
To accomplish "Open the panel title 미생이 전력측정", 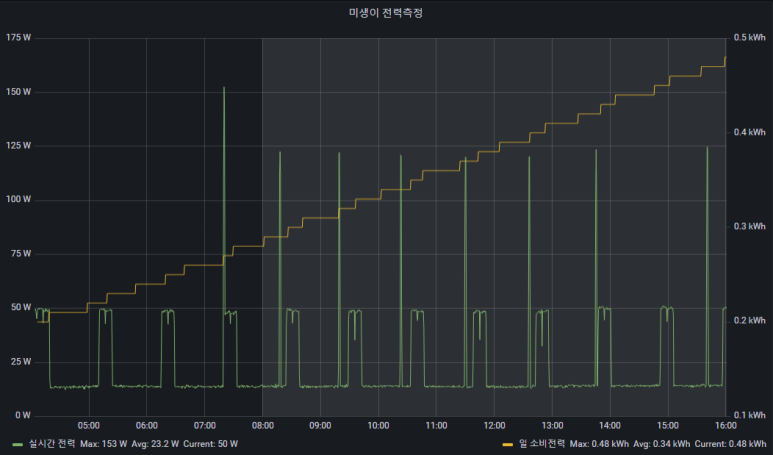I will [386, 13].
